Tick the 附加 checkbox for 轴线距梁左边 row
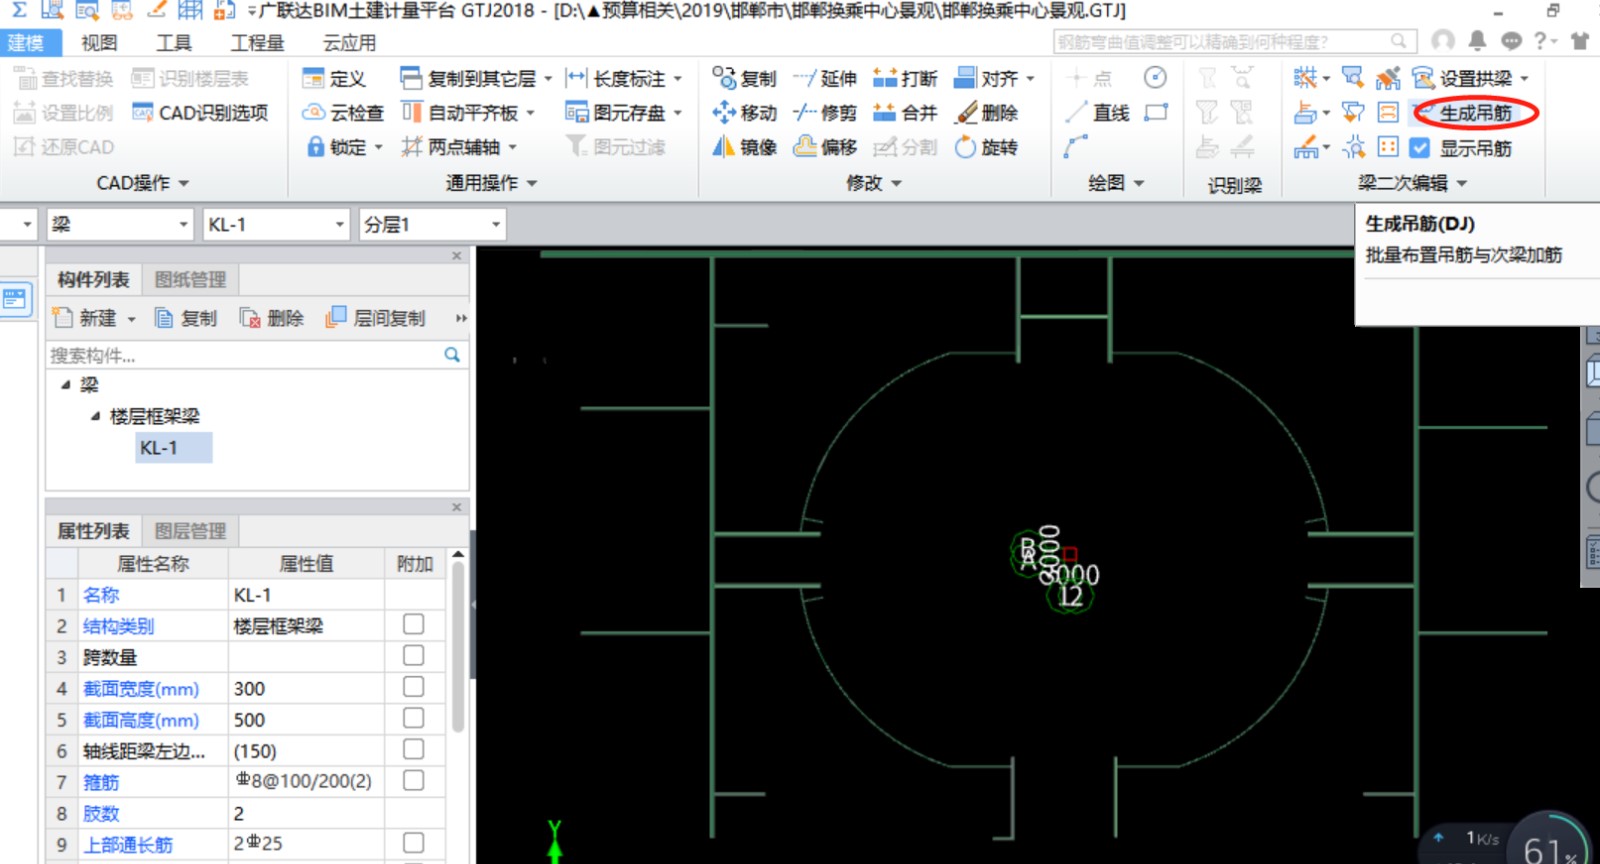 (413, 749)
